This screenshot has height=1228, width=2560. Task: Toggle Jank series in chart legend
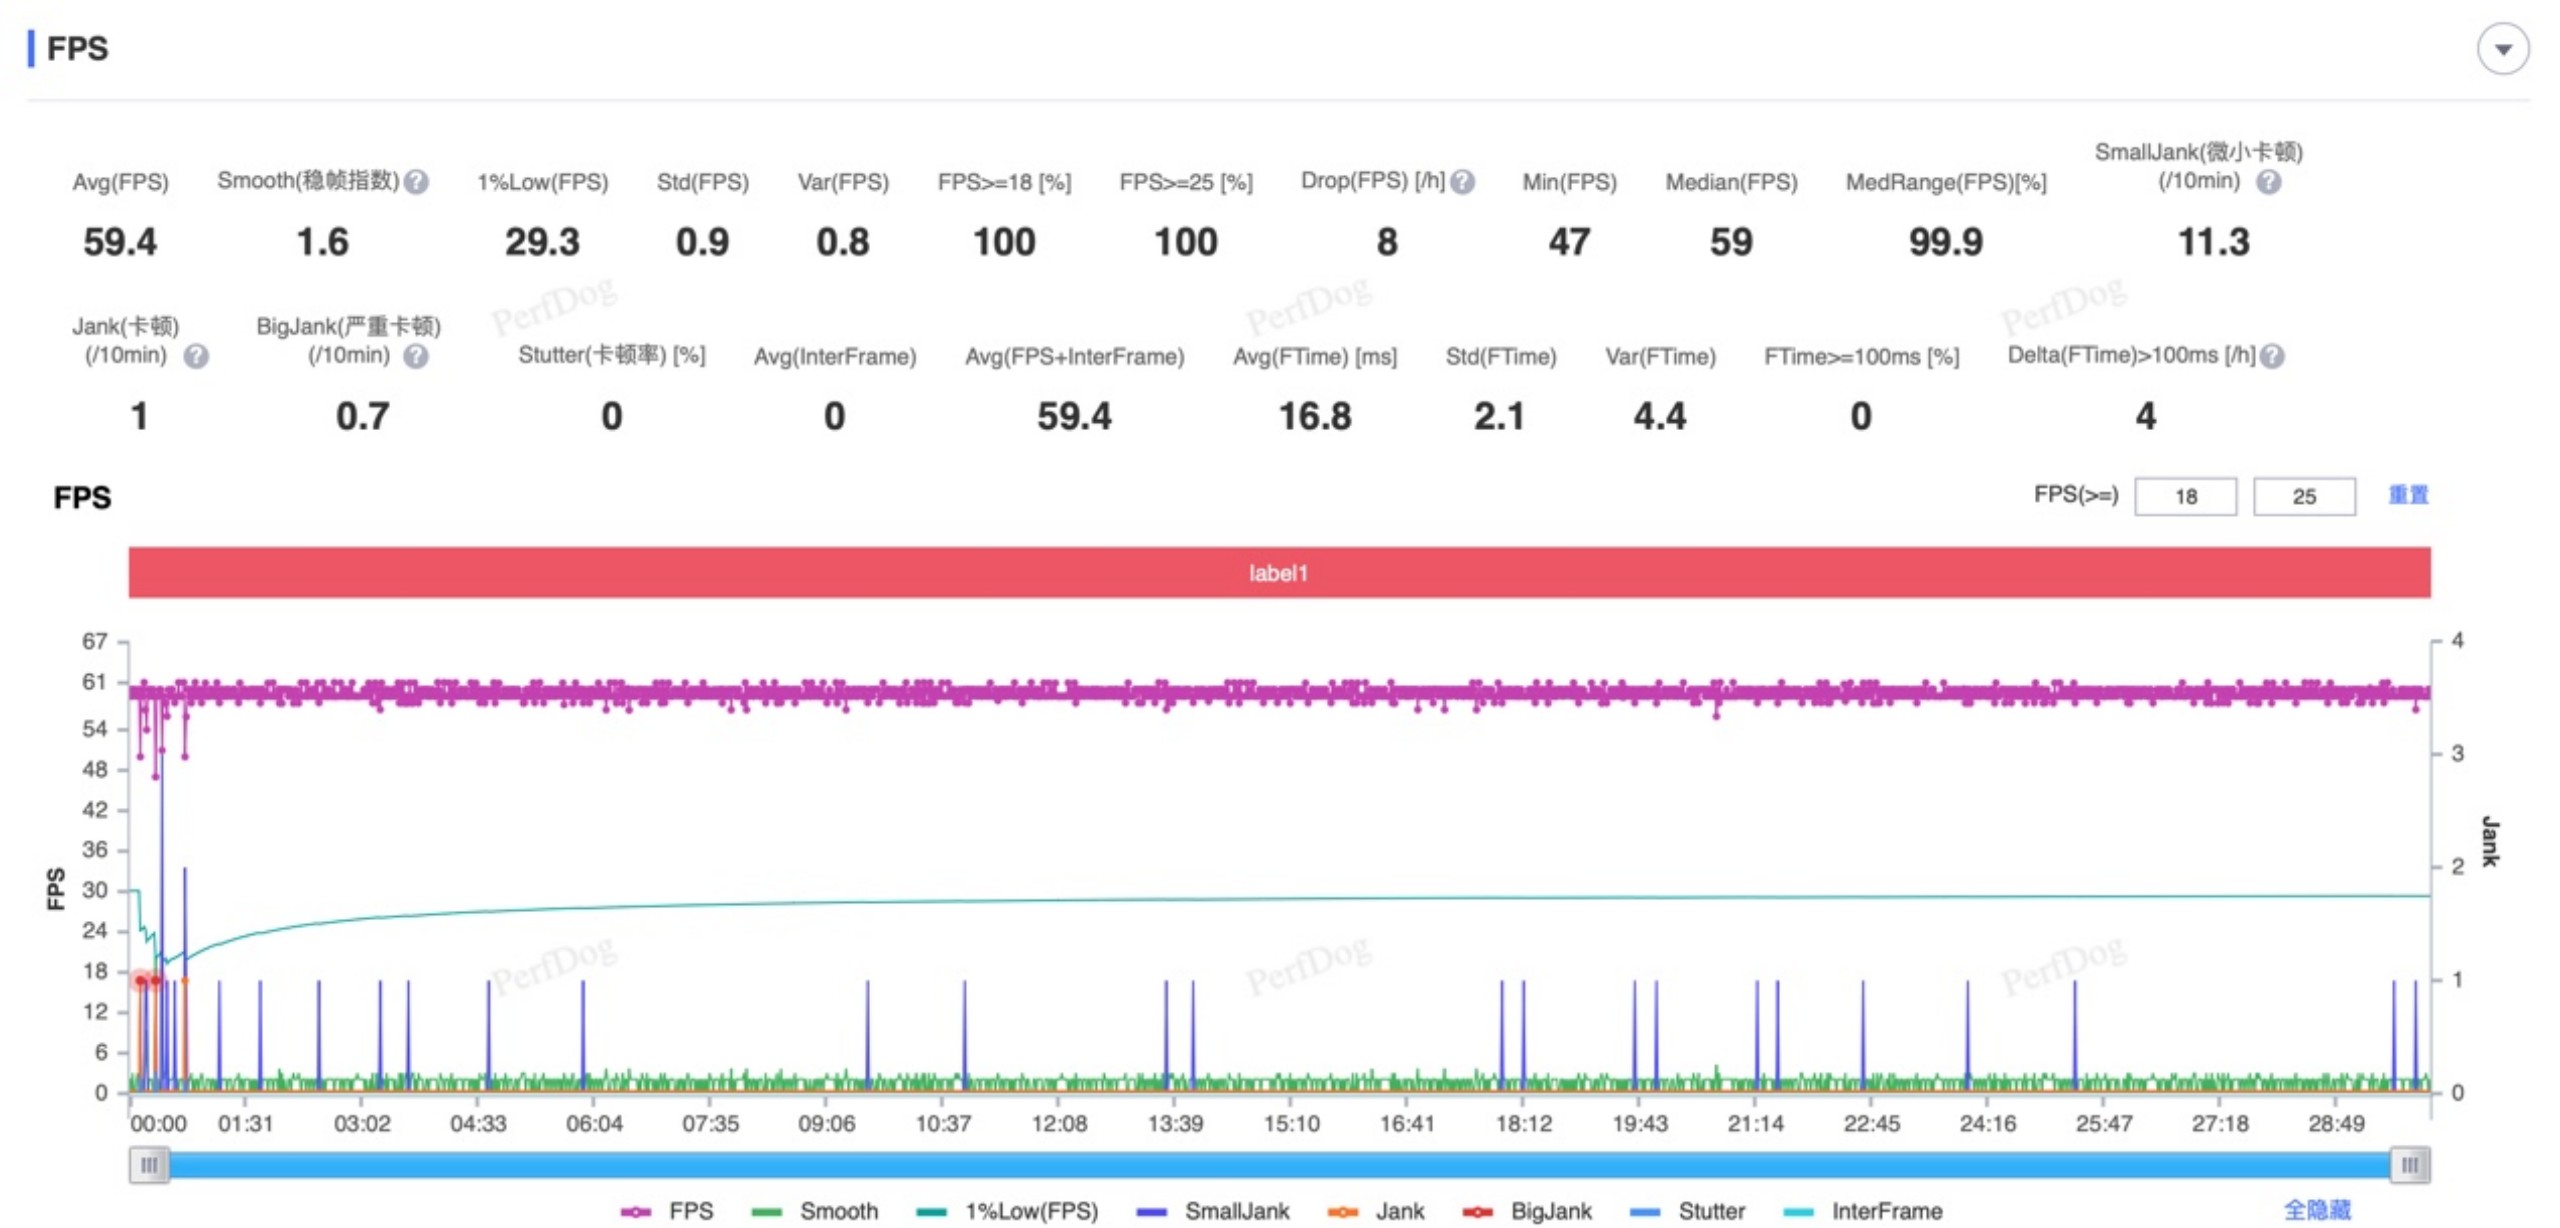pos(1376,1210)
